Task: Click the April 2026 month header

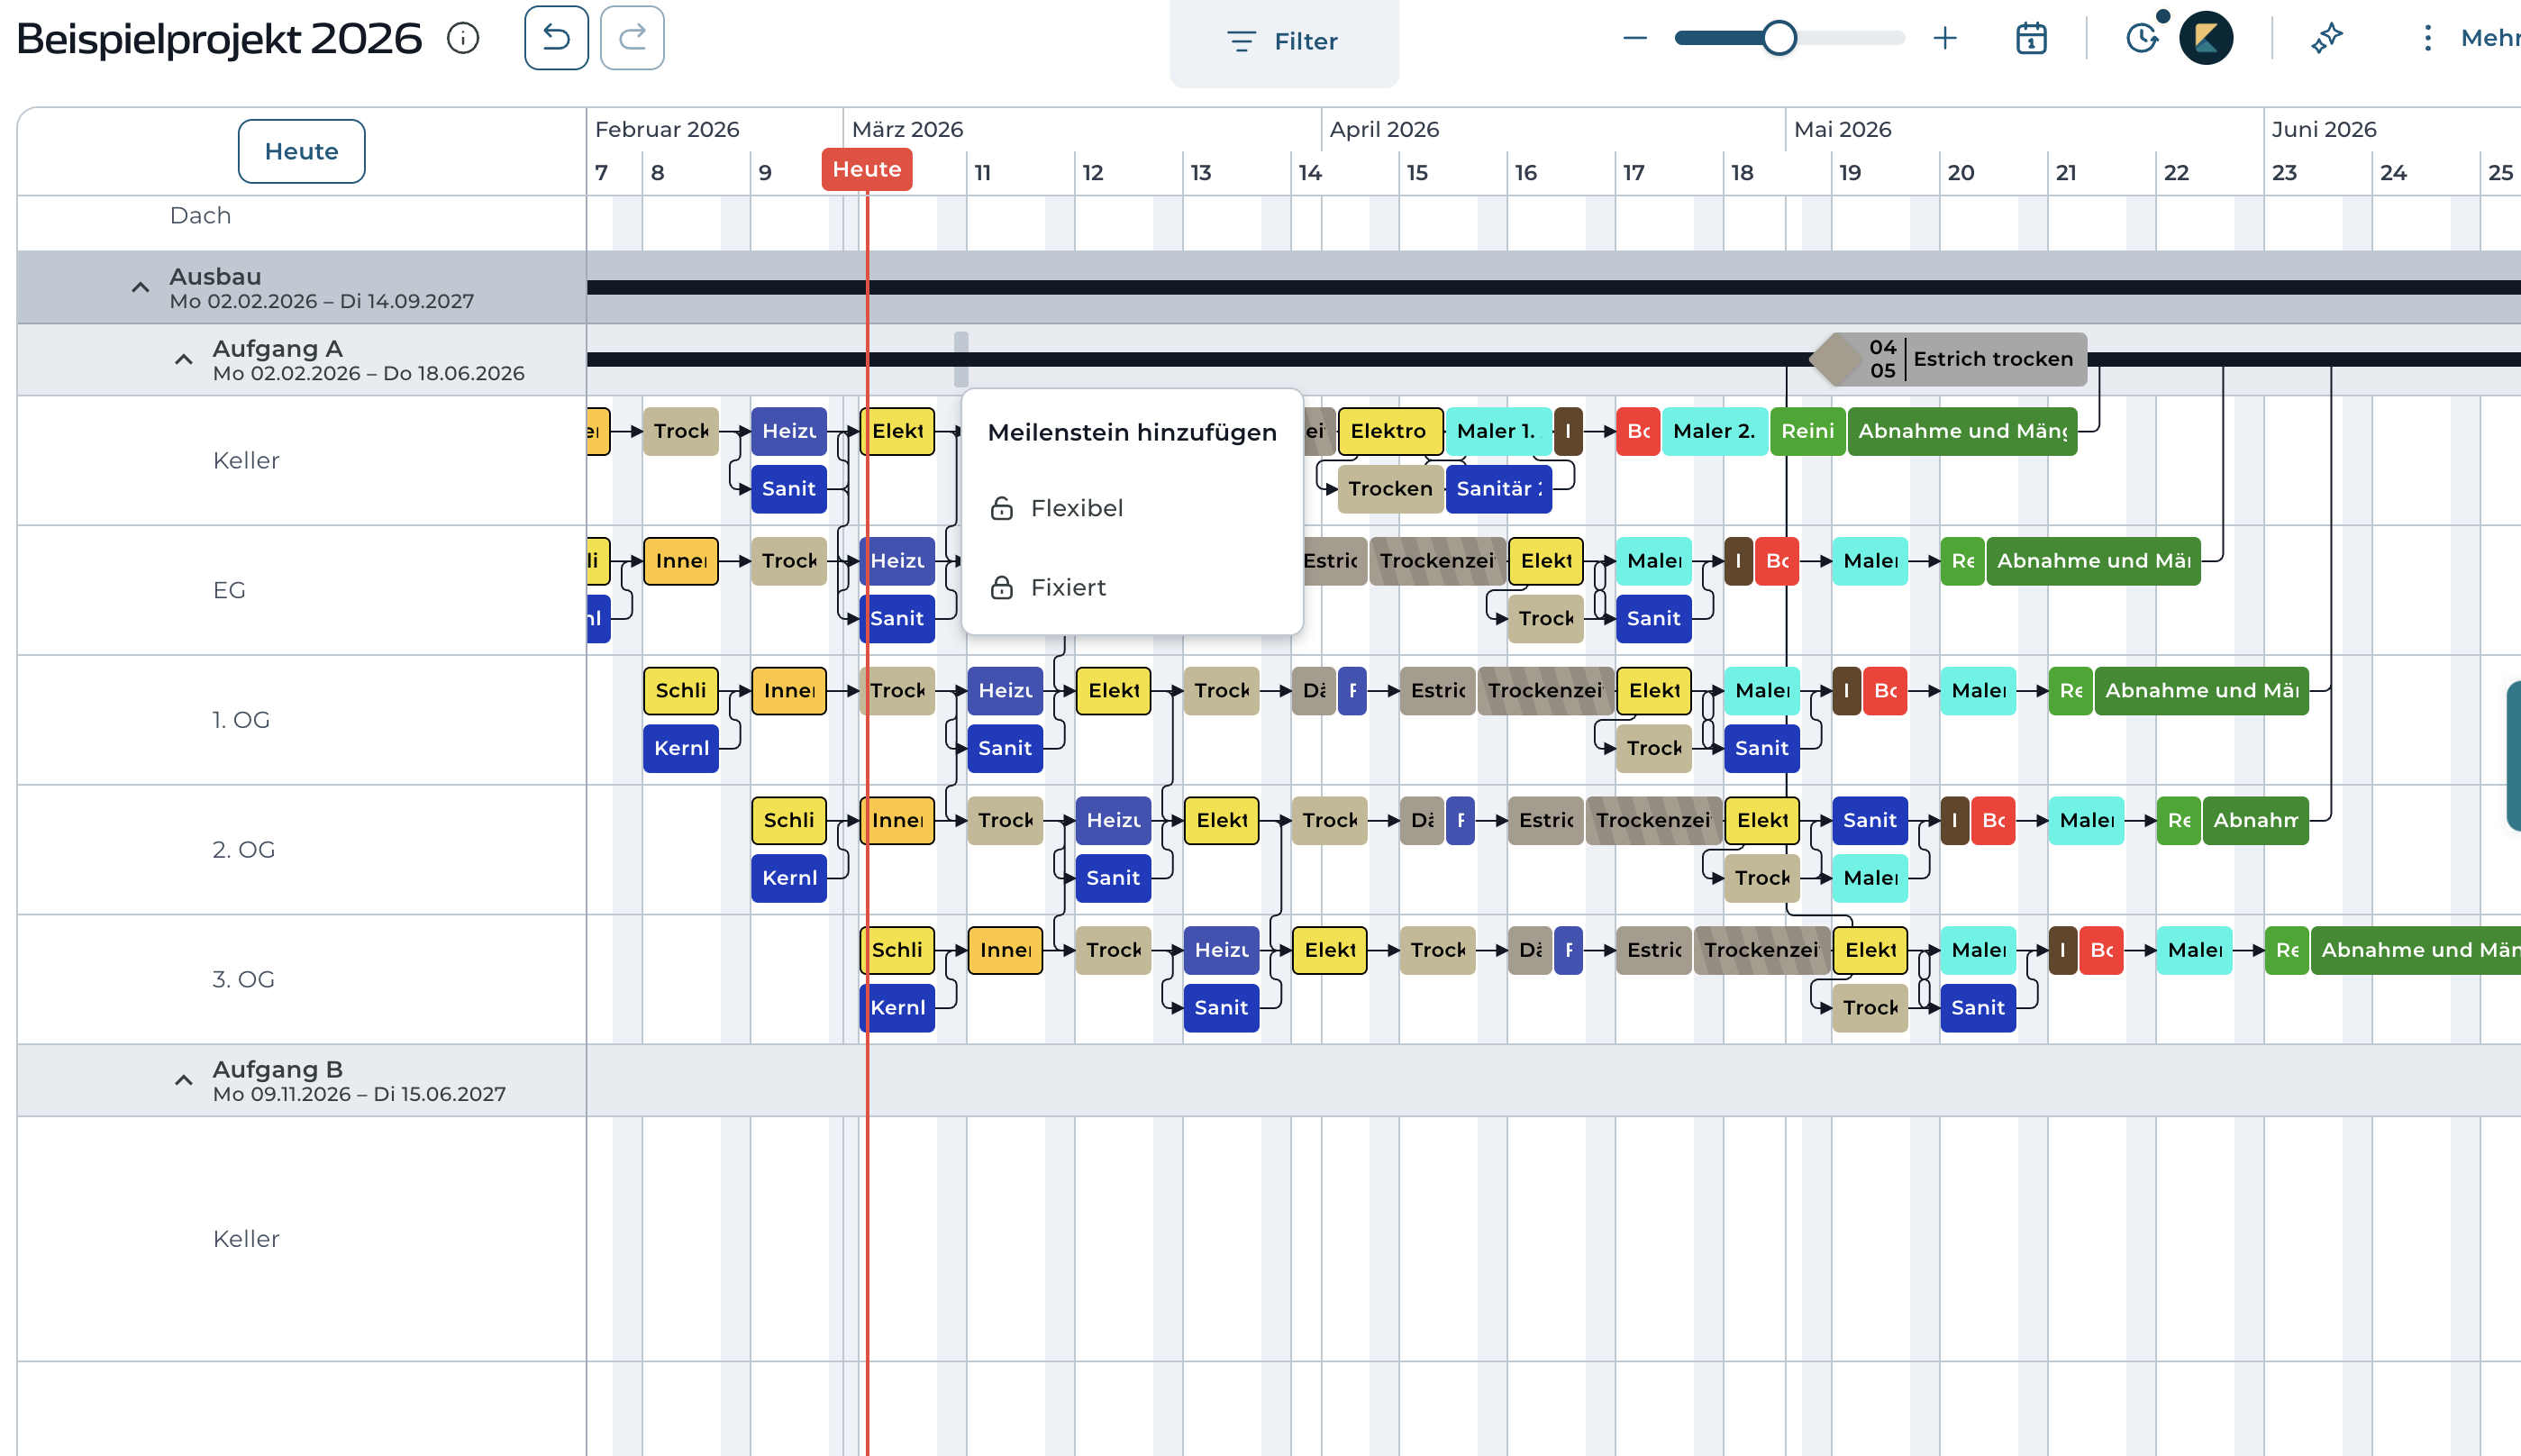Action: coord(1384,129)
